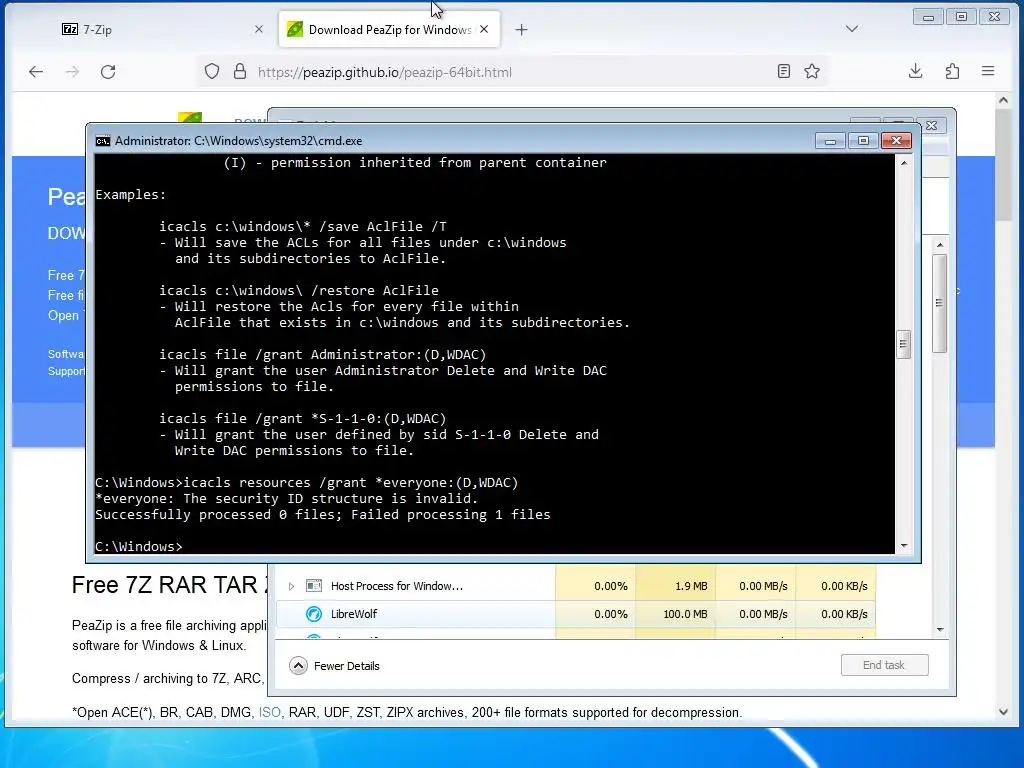Minimize the browser window

point(928,17)
